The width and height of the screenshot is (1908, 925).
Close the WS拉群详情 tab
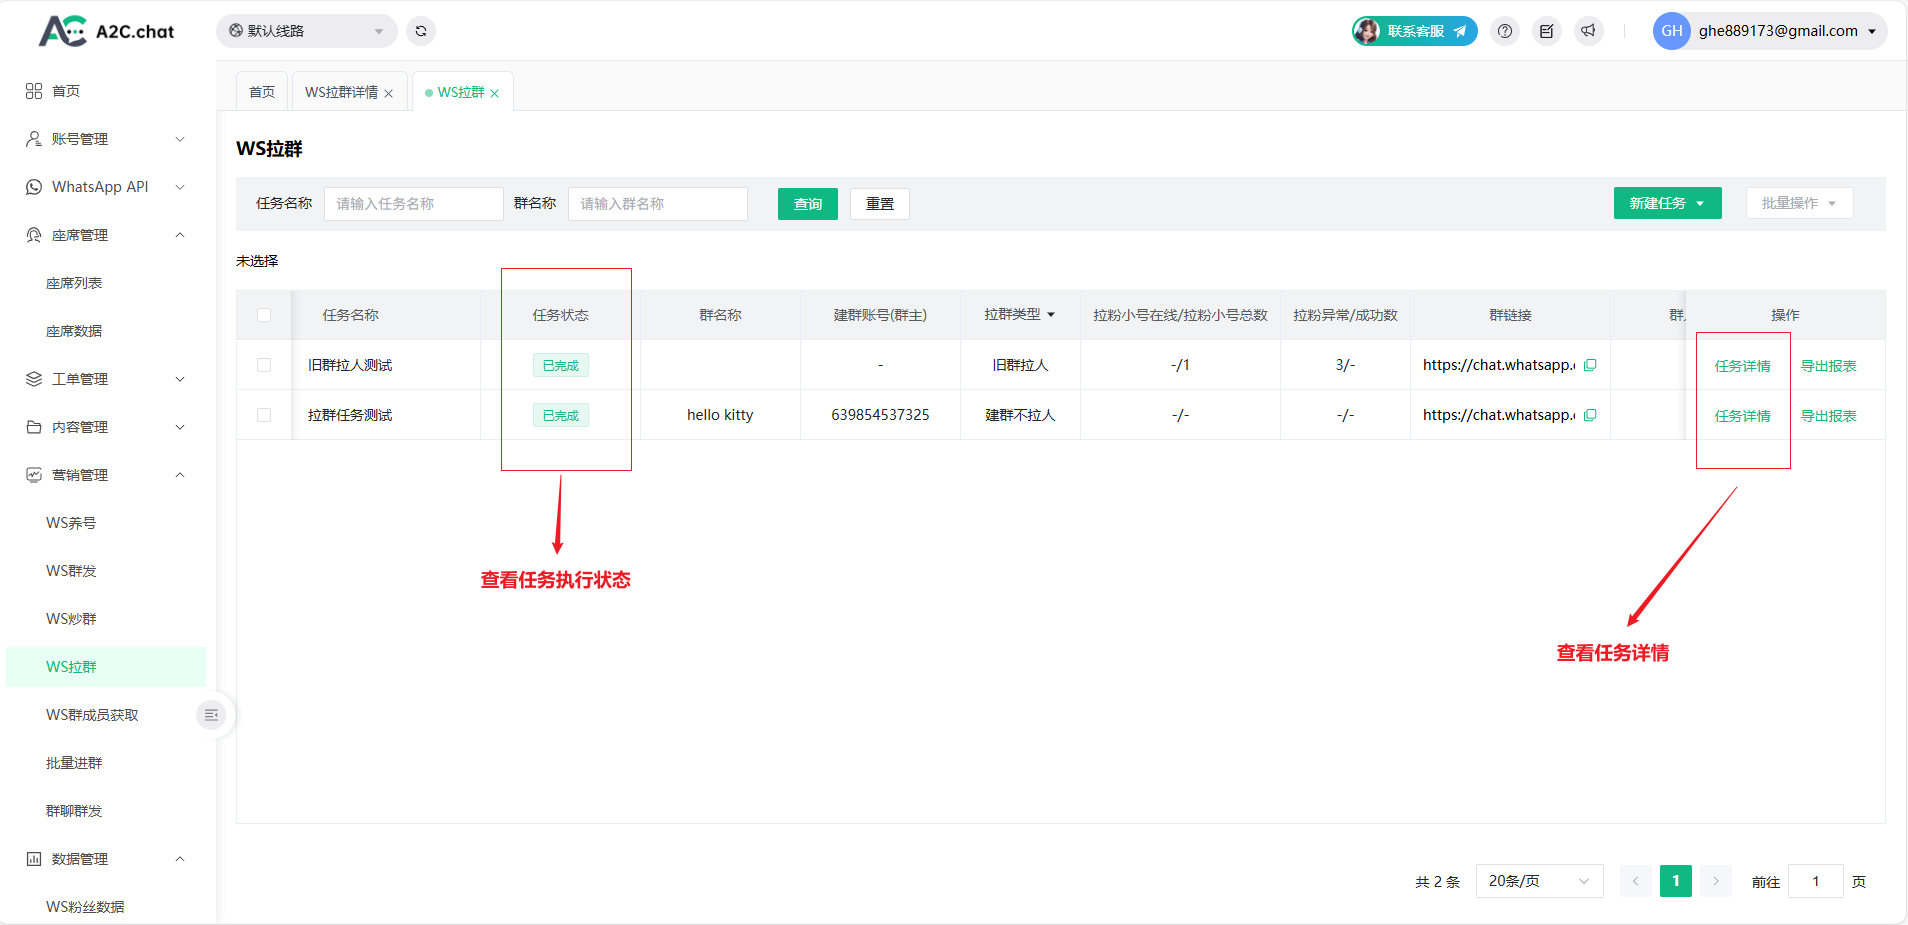[389, 93]
